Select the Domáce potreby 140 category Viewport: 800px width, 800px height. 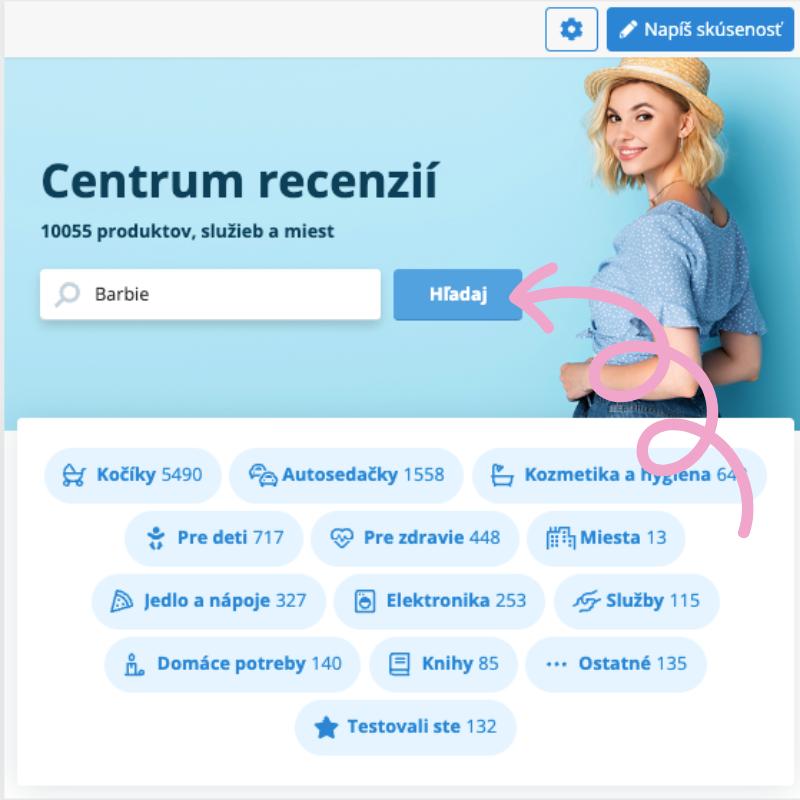[x=232, y=664]
